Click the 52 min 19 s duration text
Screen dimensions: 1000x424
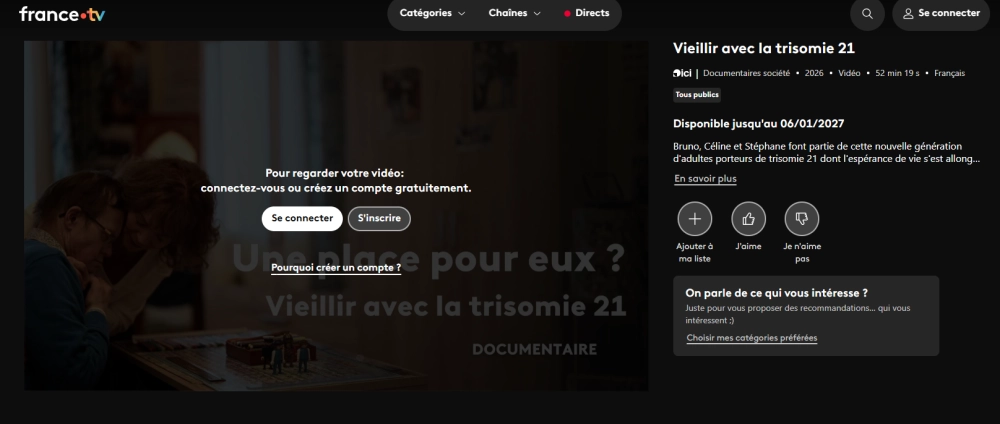pos(897,73)
